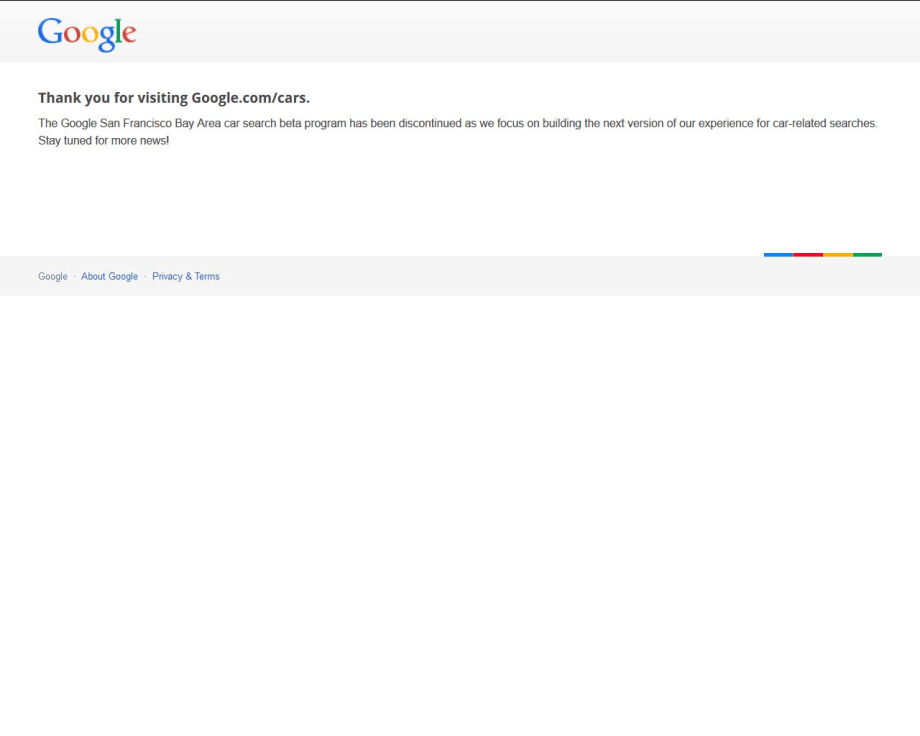
Task: Click the gray Google wordmark in the footer
Action: (x=52, y=276)
